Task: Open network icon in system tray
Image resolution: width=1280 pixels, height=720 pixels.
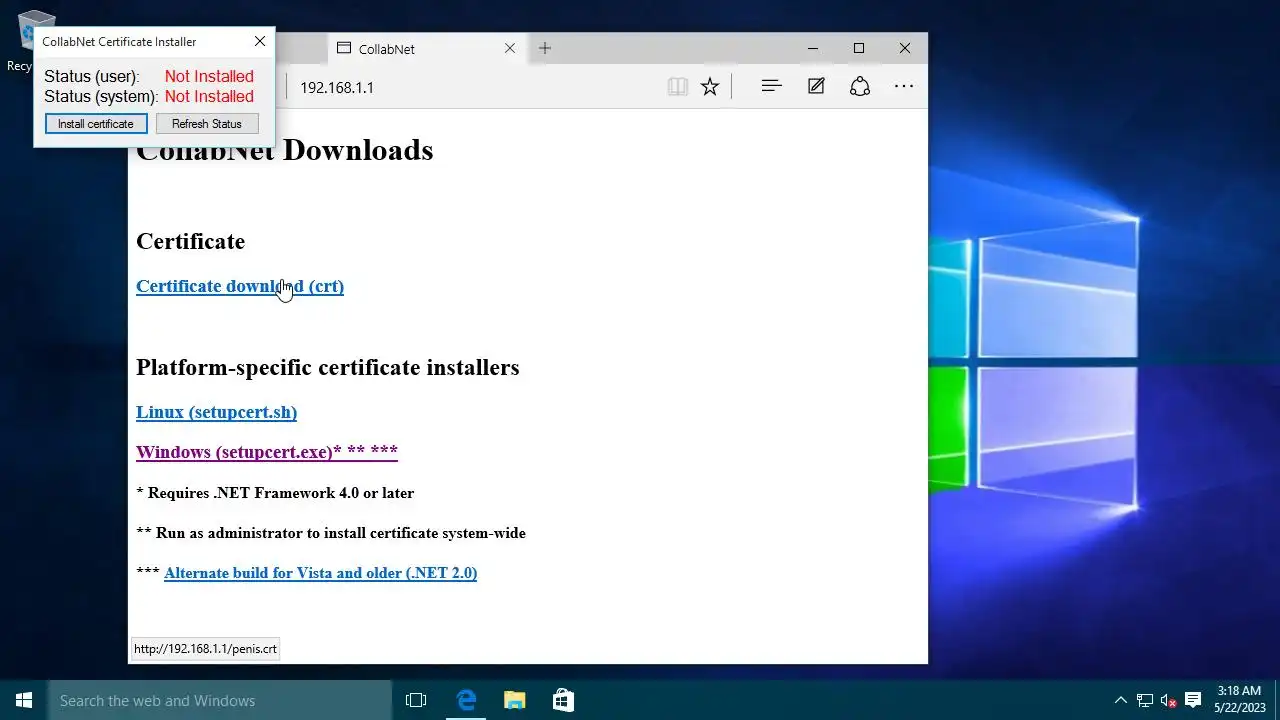Action: [x=1144, y=700]
